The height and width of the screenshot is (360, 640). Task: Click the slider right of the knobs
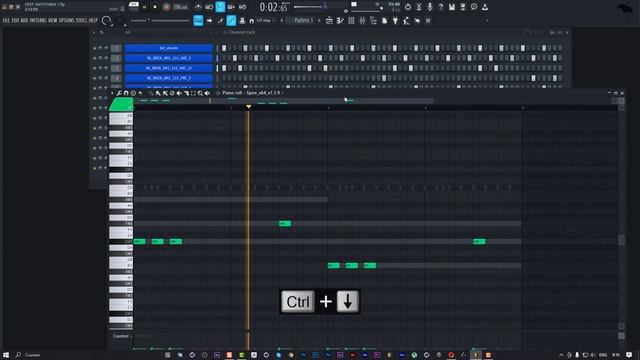(160, 21)
